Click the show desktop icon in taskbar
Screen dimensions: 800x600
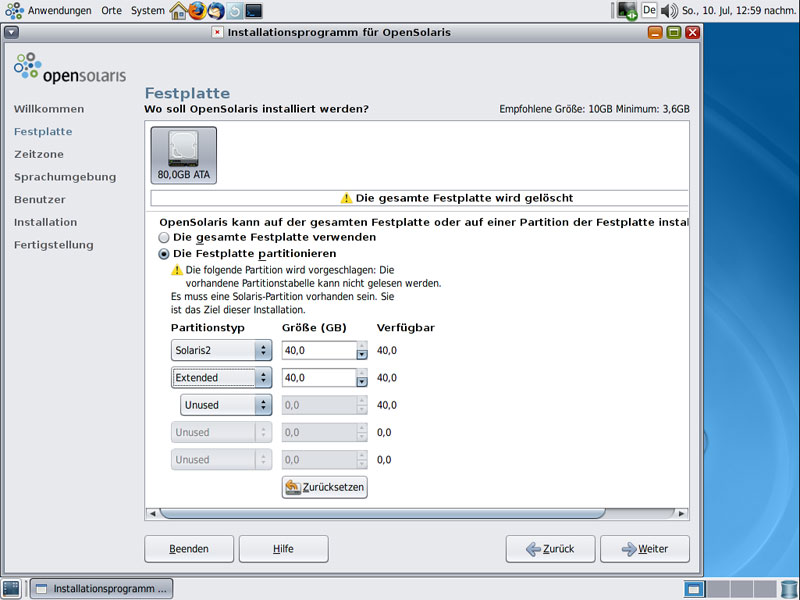pyautogui.click(x=11, y=588)
